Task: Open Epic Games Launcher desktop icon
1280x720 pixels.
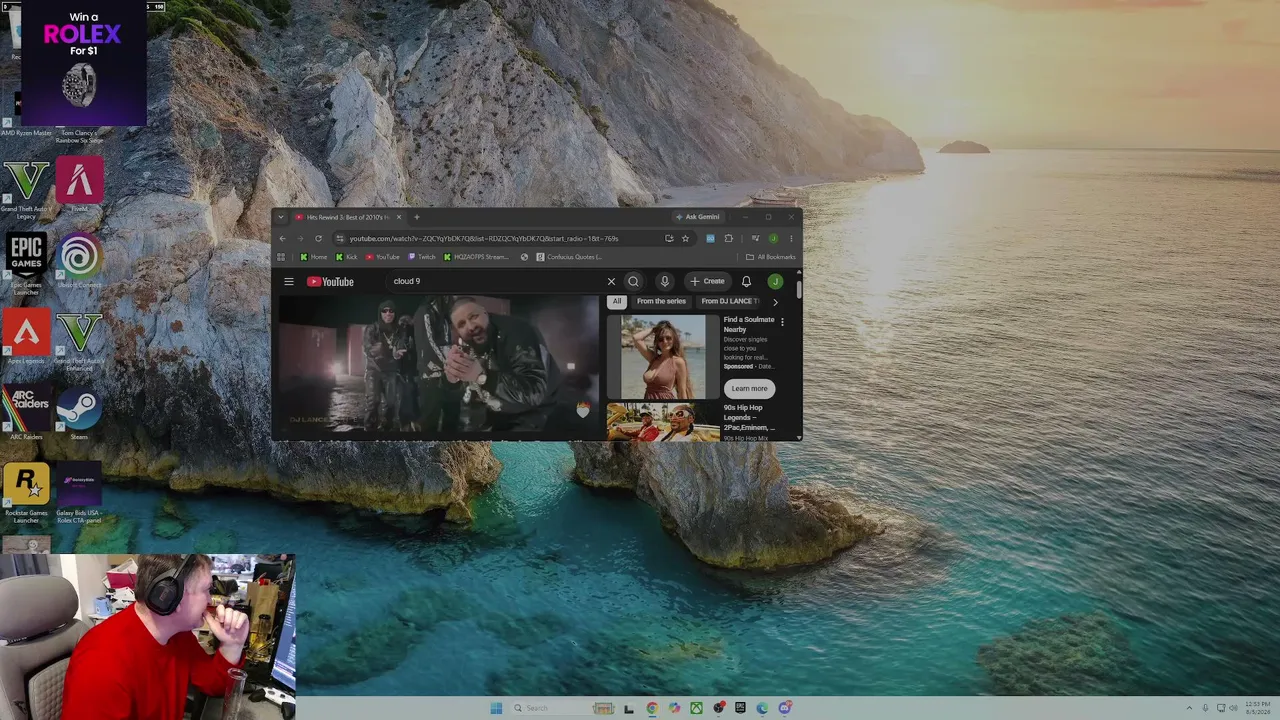Action: coord(26,262)
